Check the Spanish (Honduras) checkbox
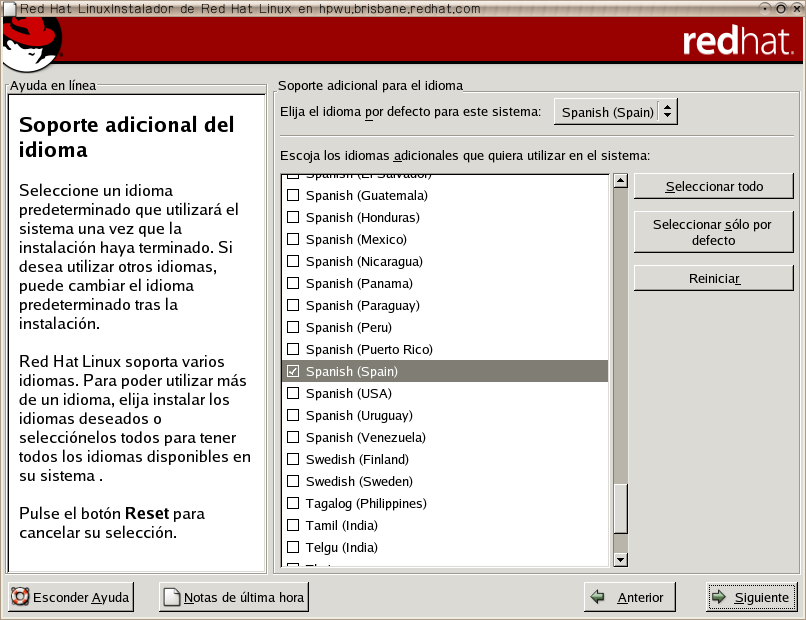The height and width of the screenshot is (620, 806). (x=293, y=217)
